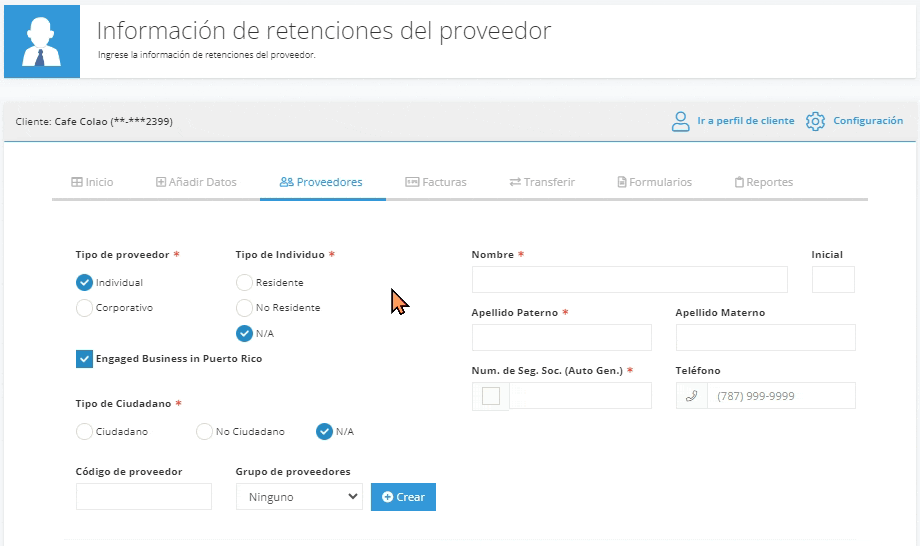Open the Transferir tab
Screen dimensions: 920x546
[542, 182]
